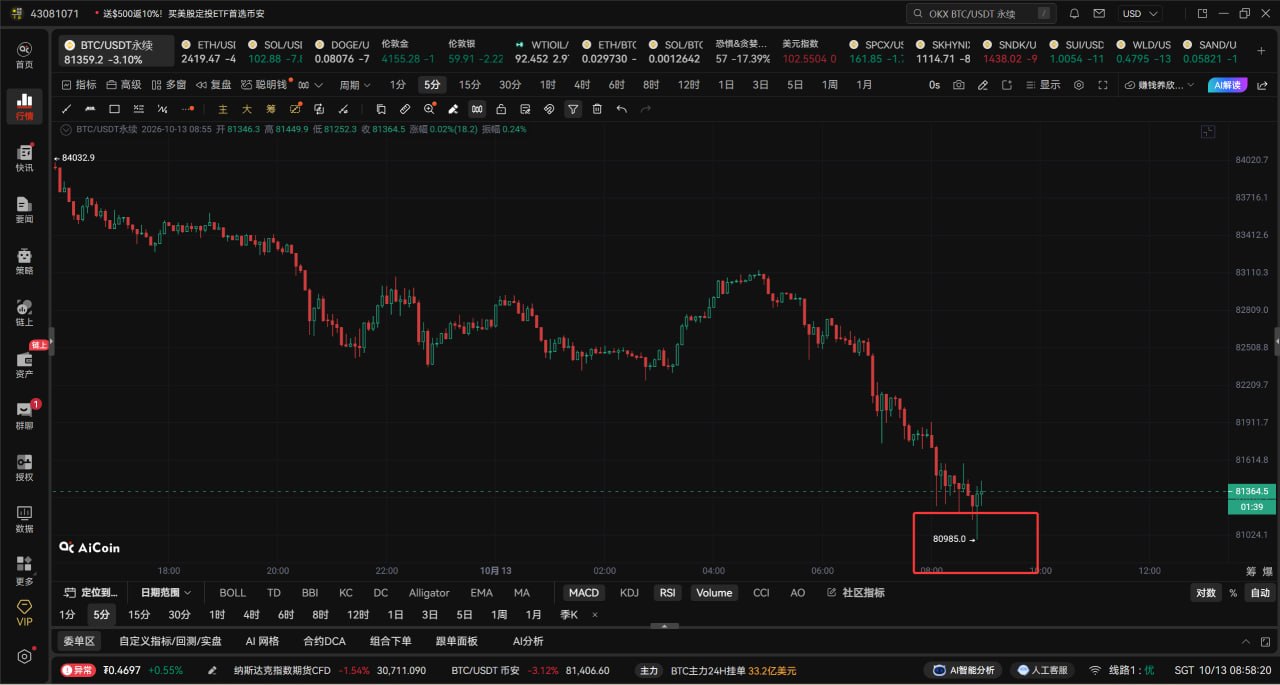
Task: Open the 赚钱养欣 layout dropdown
Action: click(x=1159, y=85)
